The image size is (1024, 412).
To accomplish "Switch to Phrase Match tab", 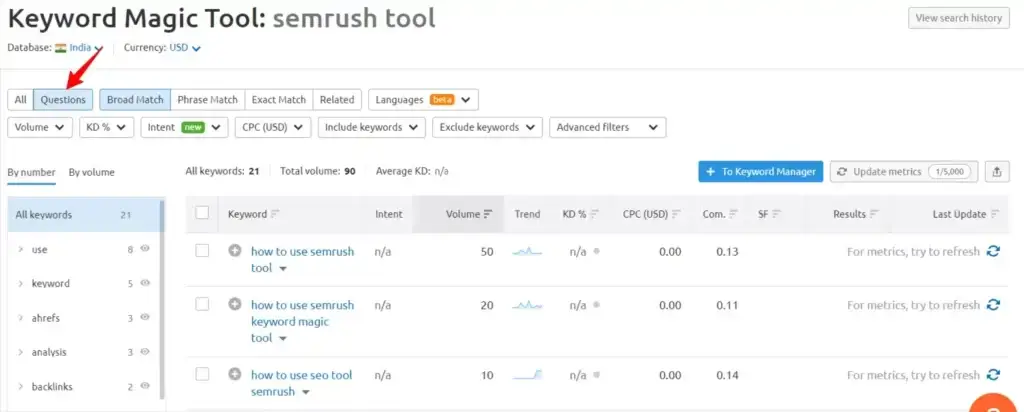I will click(208, 100).
